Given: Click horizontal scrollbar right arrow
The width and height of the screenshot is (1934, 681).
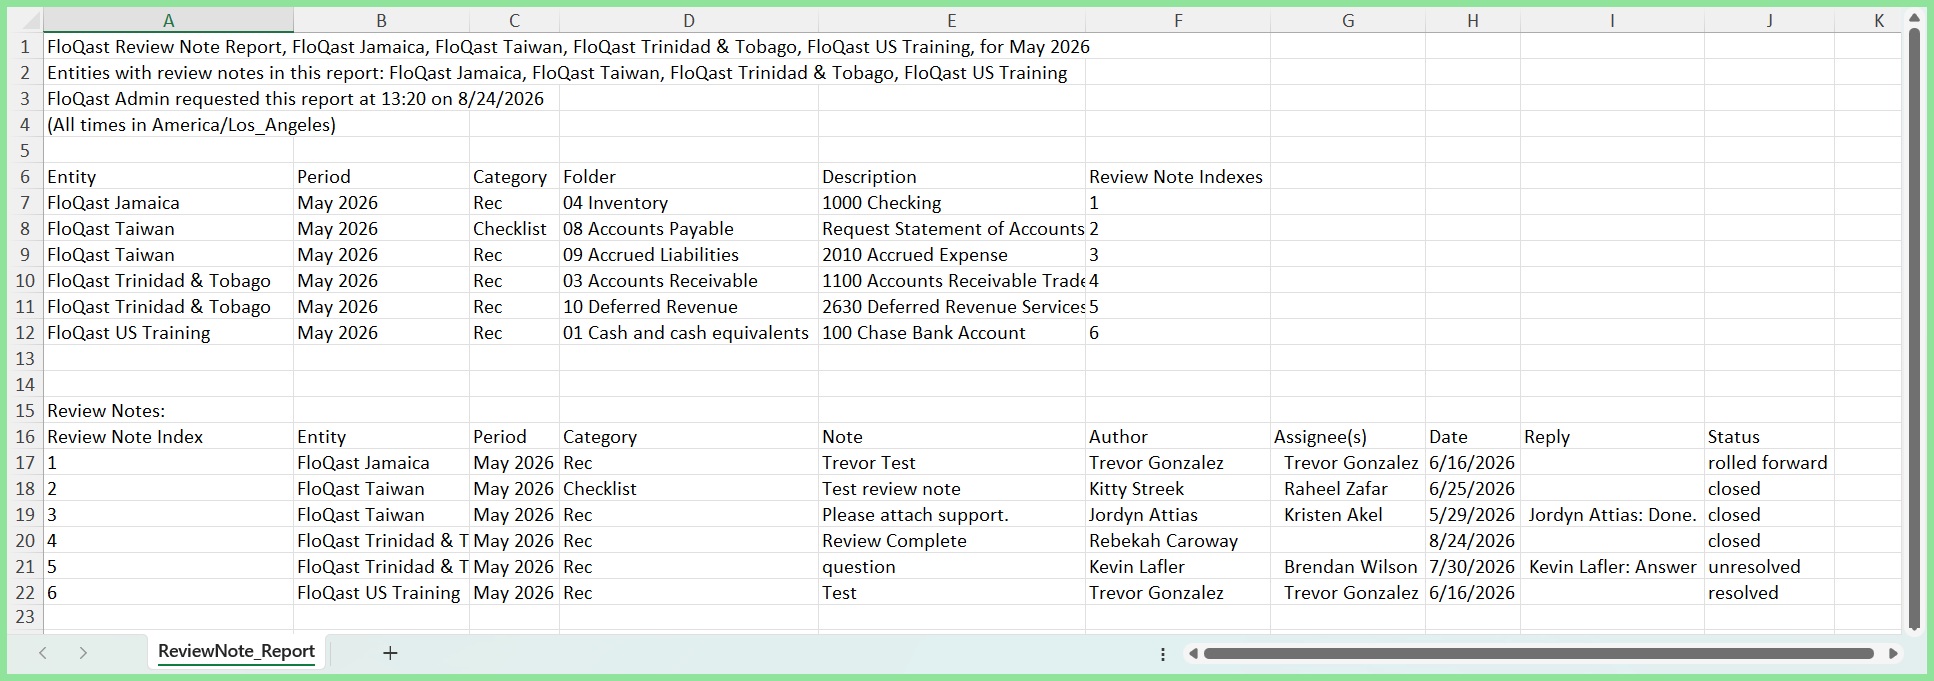Looking at the screenshot, I should pyautogui.click(x=1892, y=653).
